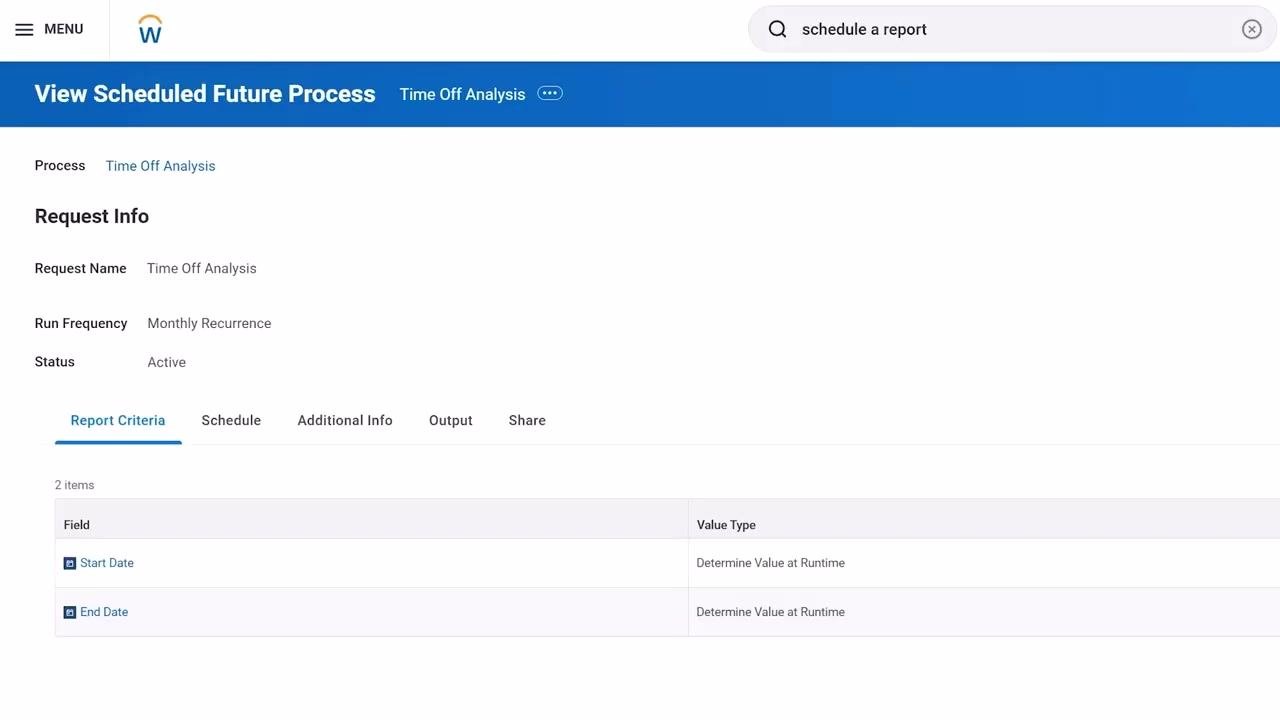Click the Request Name value Time Off Analysis
The width and height of the screenshot is (1280, 720).
[x=202, y=268]
